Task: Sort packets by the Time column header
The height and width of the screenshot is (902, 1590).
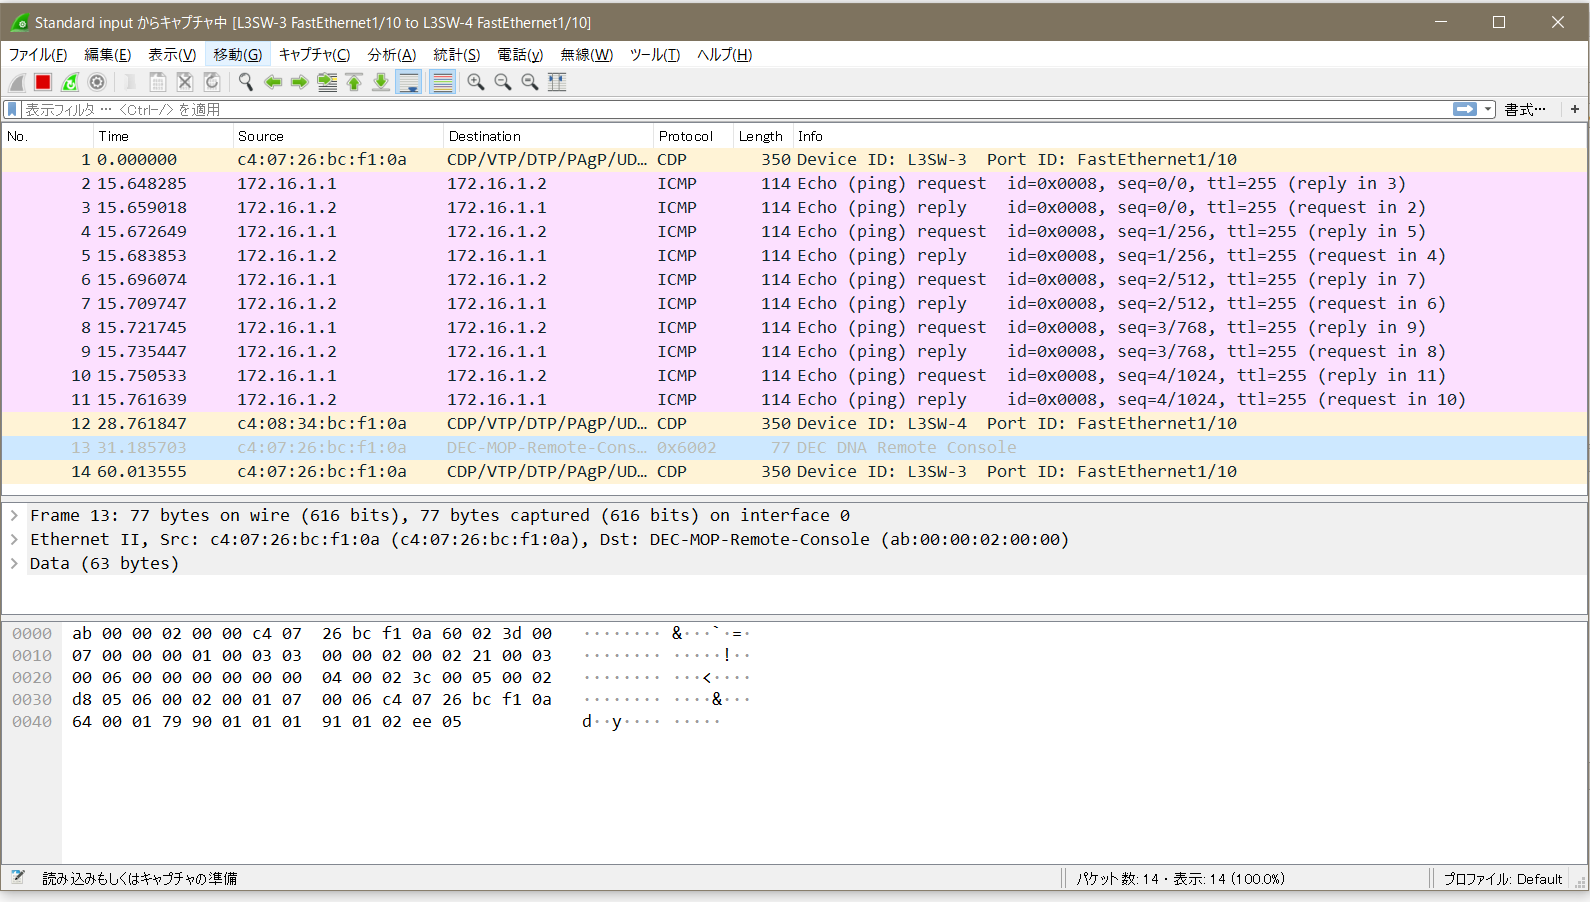Action: point(162,136)
